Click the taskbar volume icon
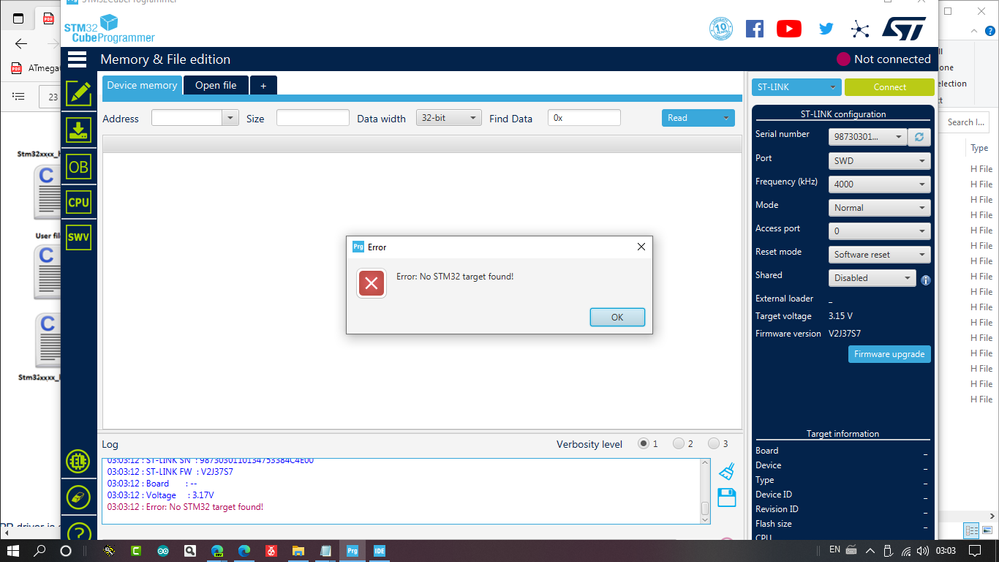Viewport: 999px width, 562px height. [923, 551]
